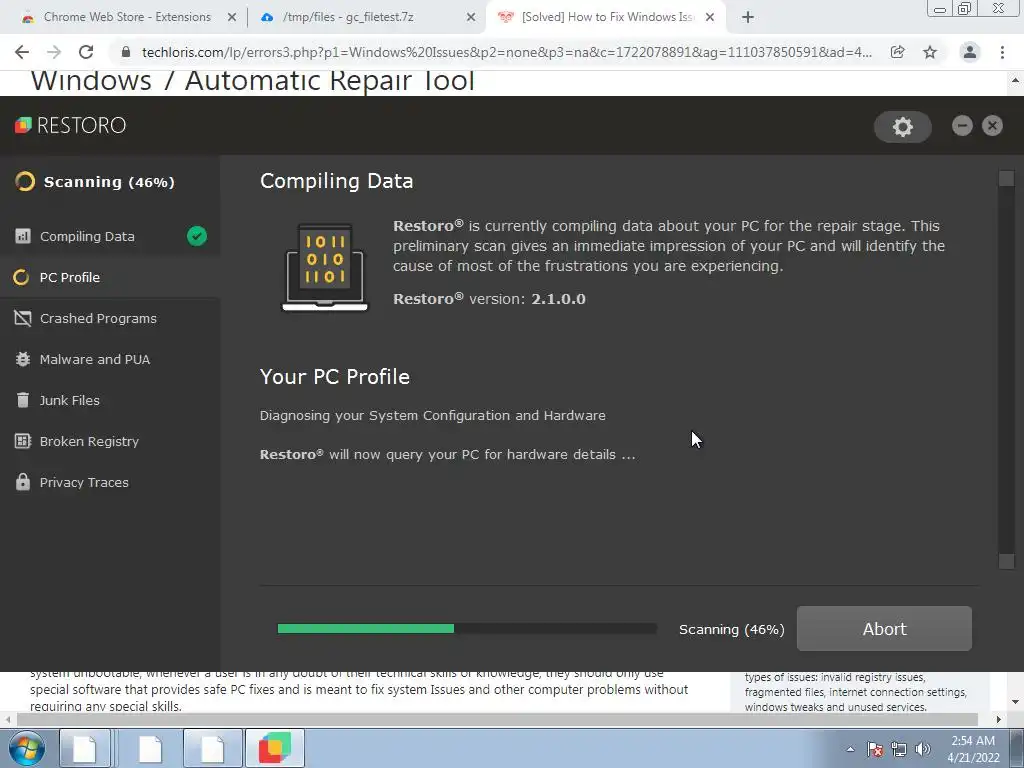
Task: Click the Compiling Data chart icon
Action: coord(23,236)
